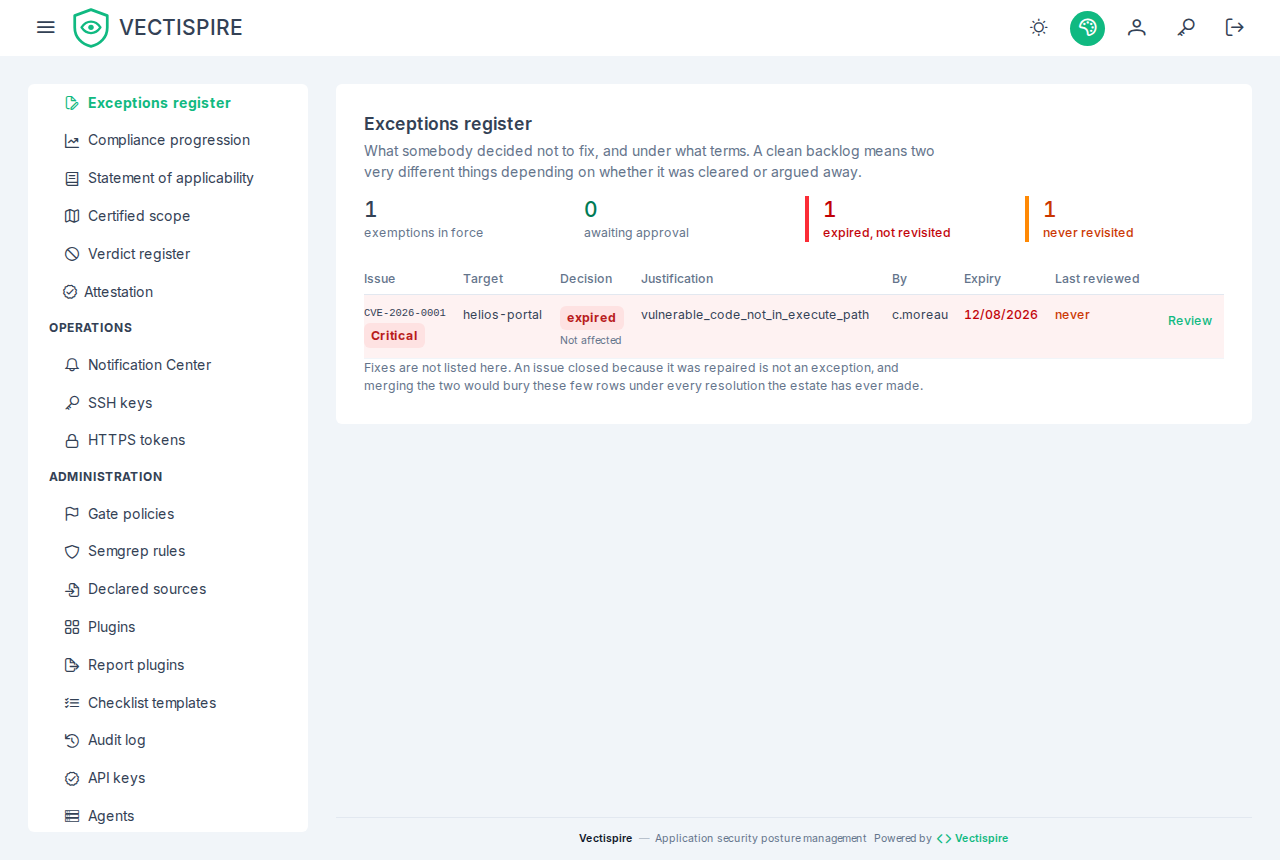The height and width of the screenshot is (860, 1280).
Task: Click the CVE-2026-0001 issue identifier
Action: 405,313
